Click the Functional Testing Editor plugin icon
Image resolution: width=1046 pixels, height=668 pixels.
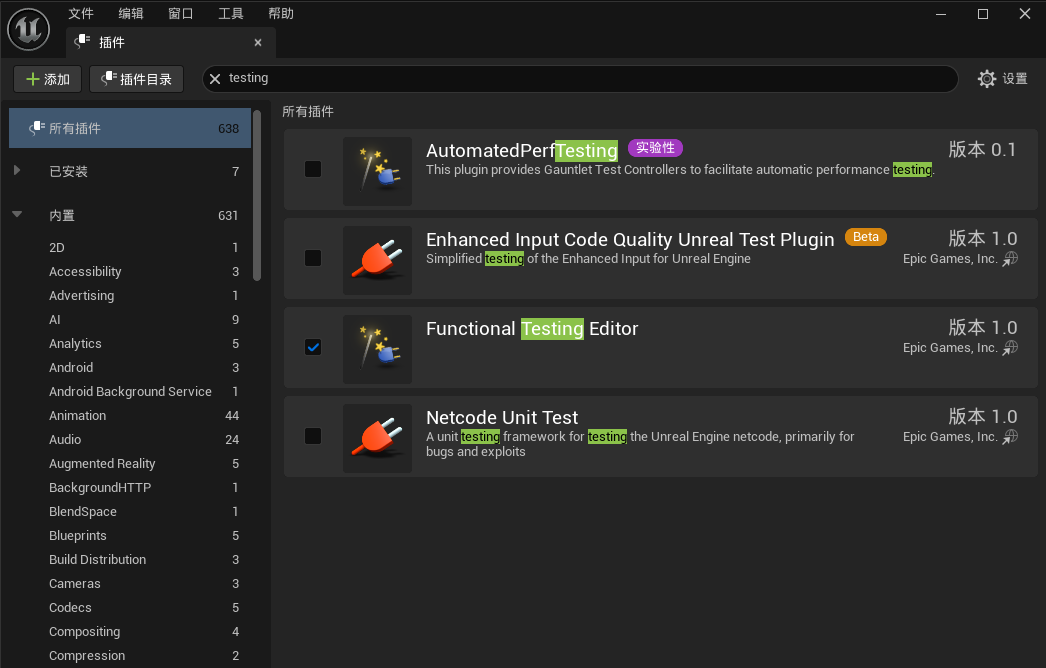(x=377, y=349)
